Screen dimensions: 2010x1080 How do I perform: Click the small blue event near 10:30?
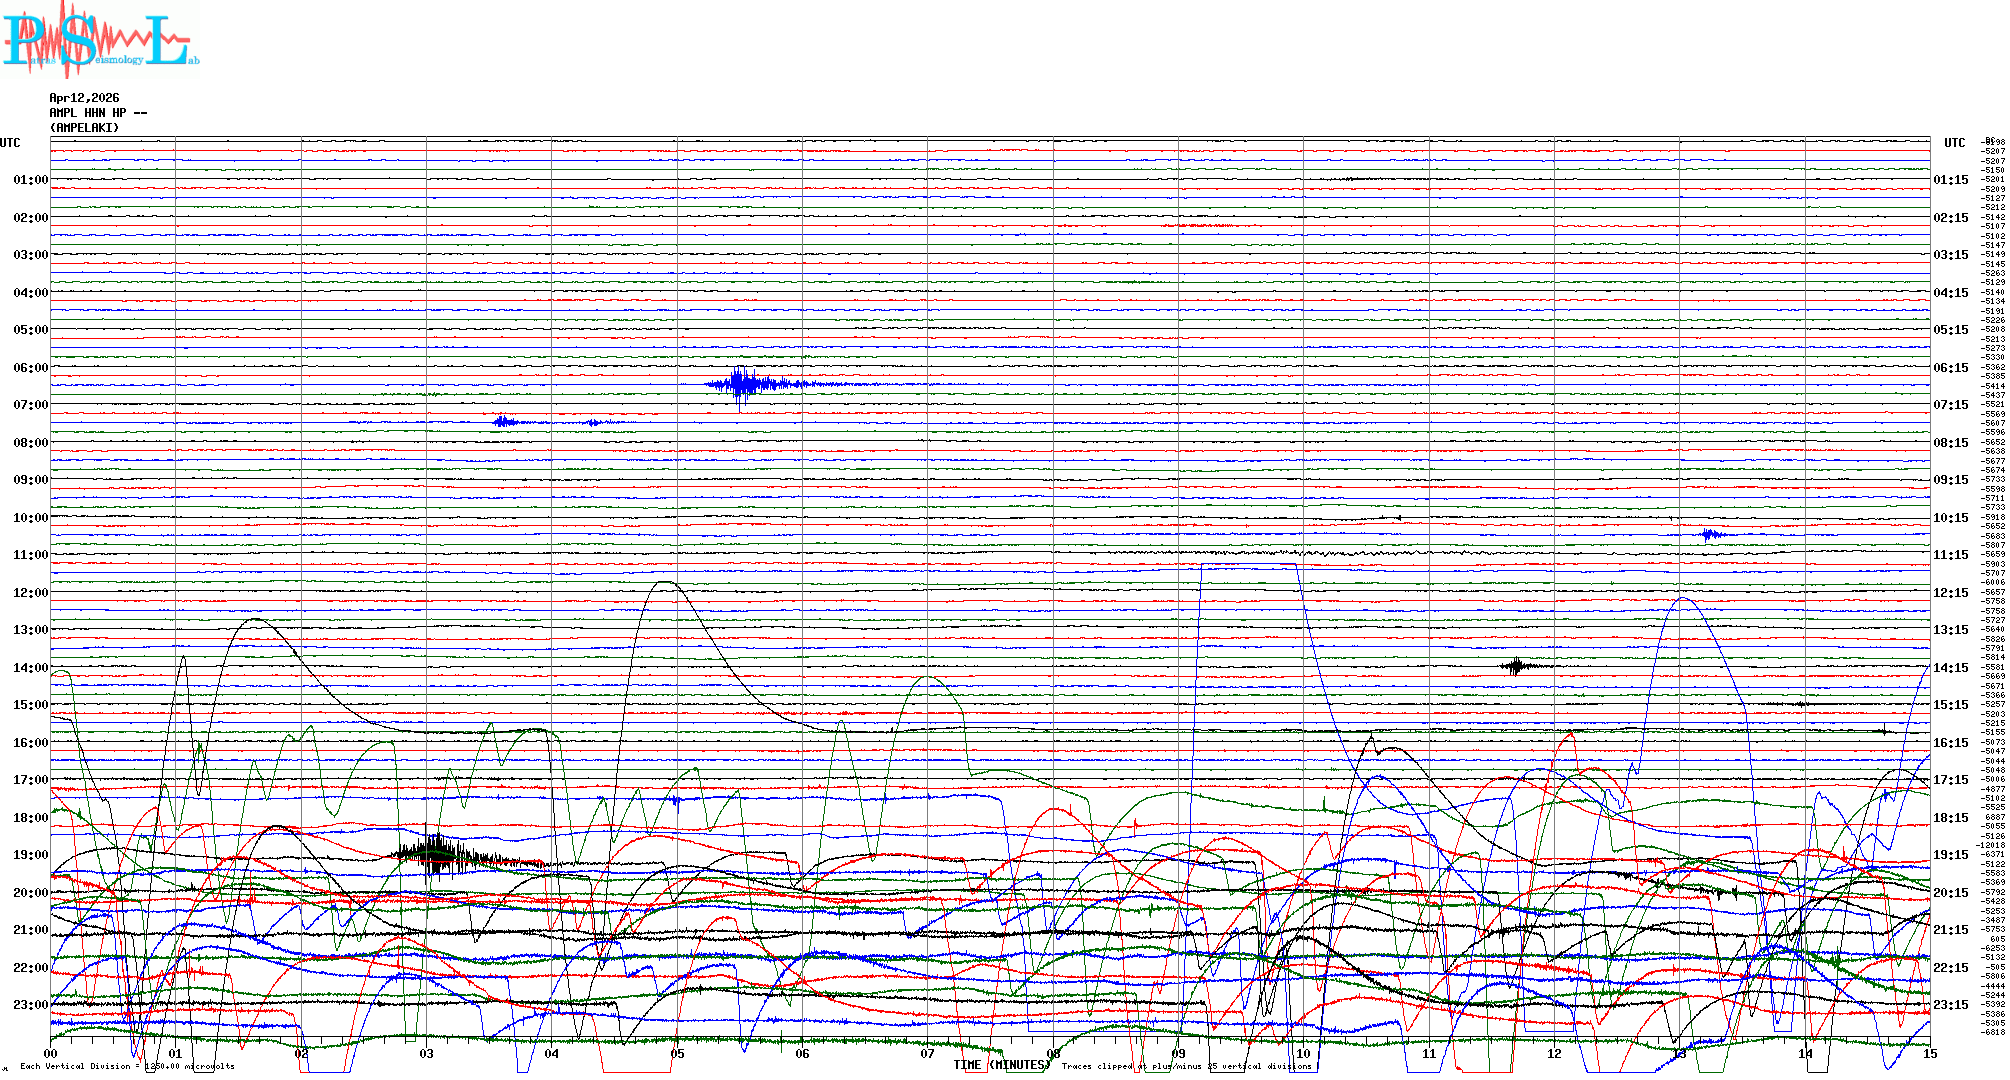click(x=1711, y=534)
